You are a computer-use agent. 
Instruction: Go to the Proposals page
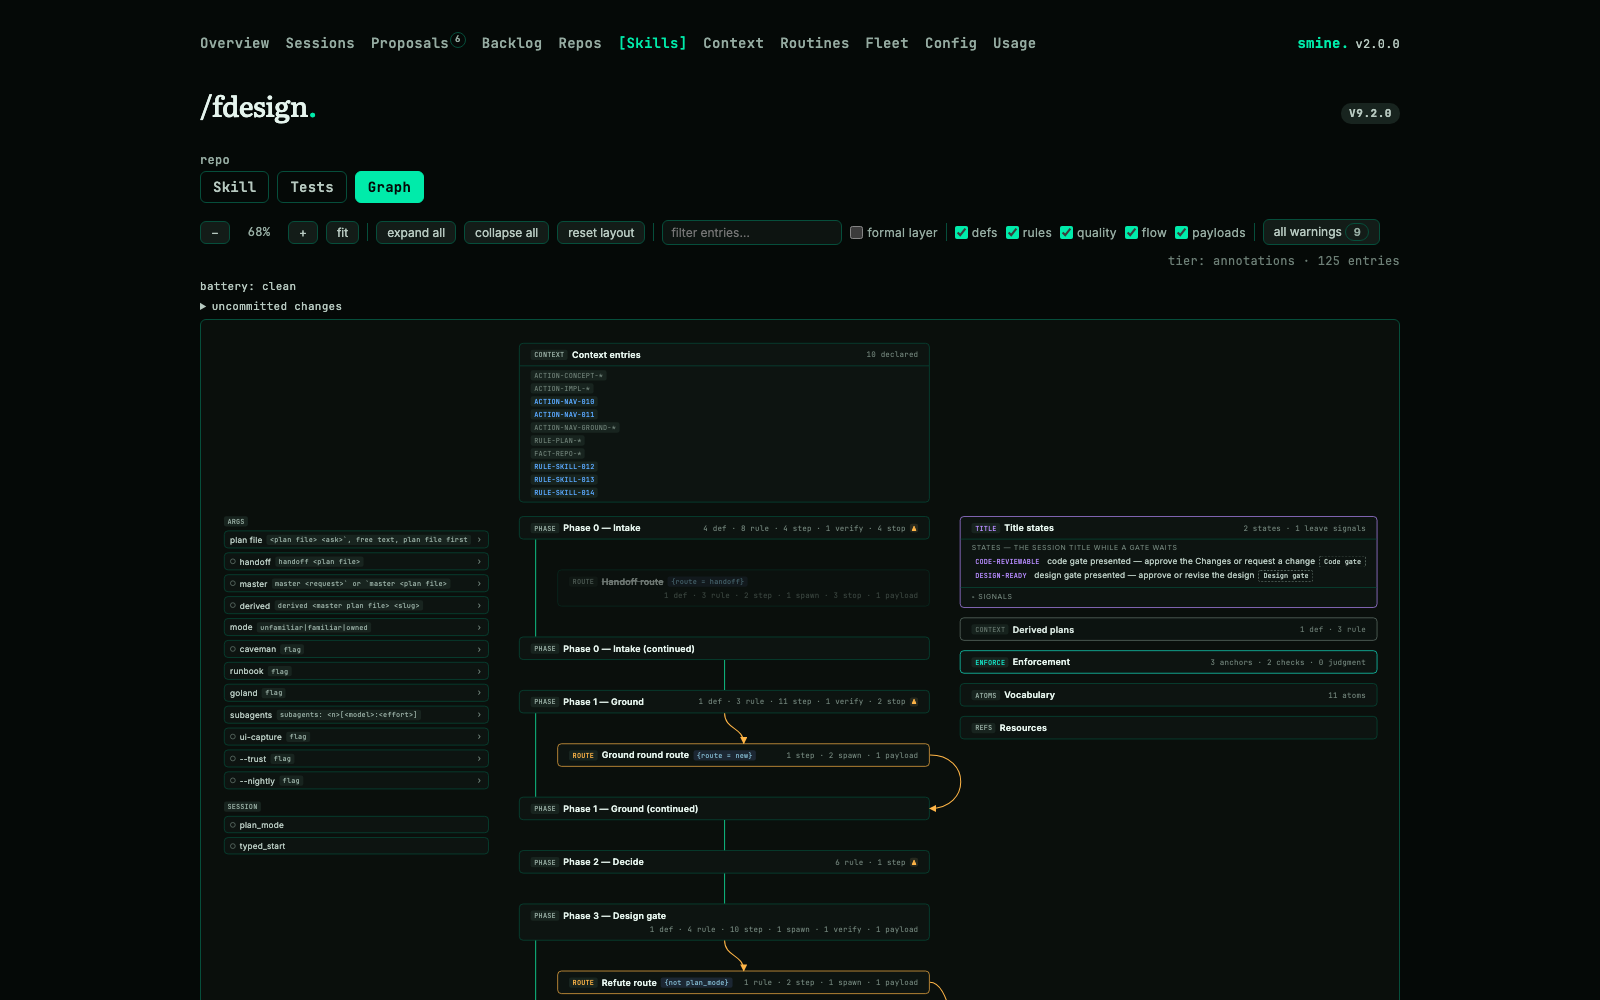[x=410, y=43]
